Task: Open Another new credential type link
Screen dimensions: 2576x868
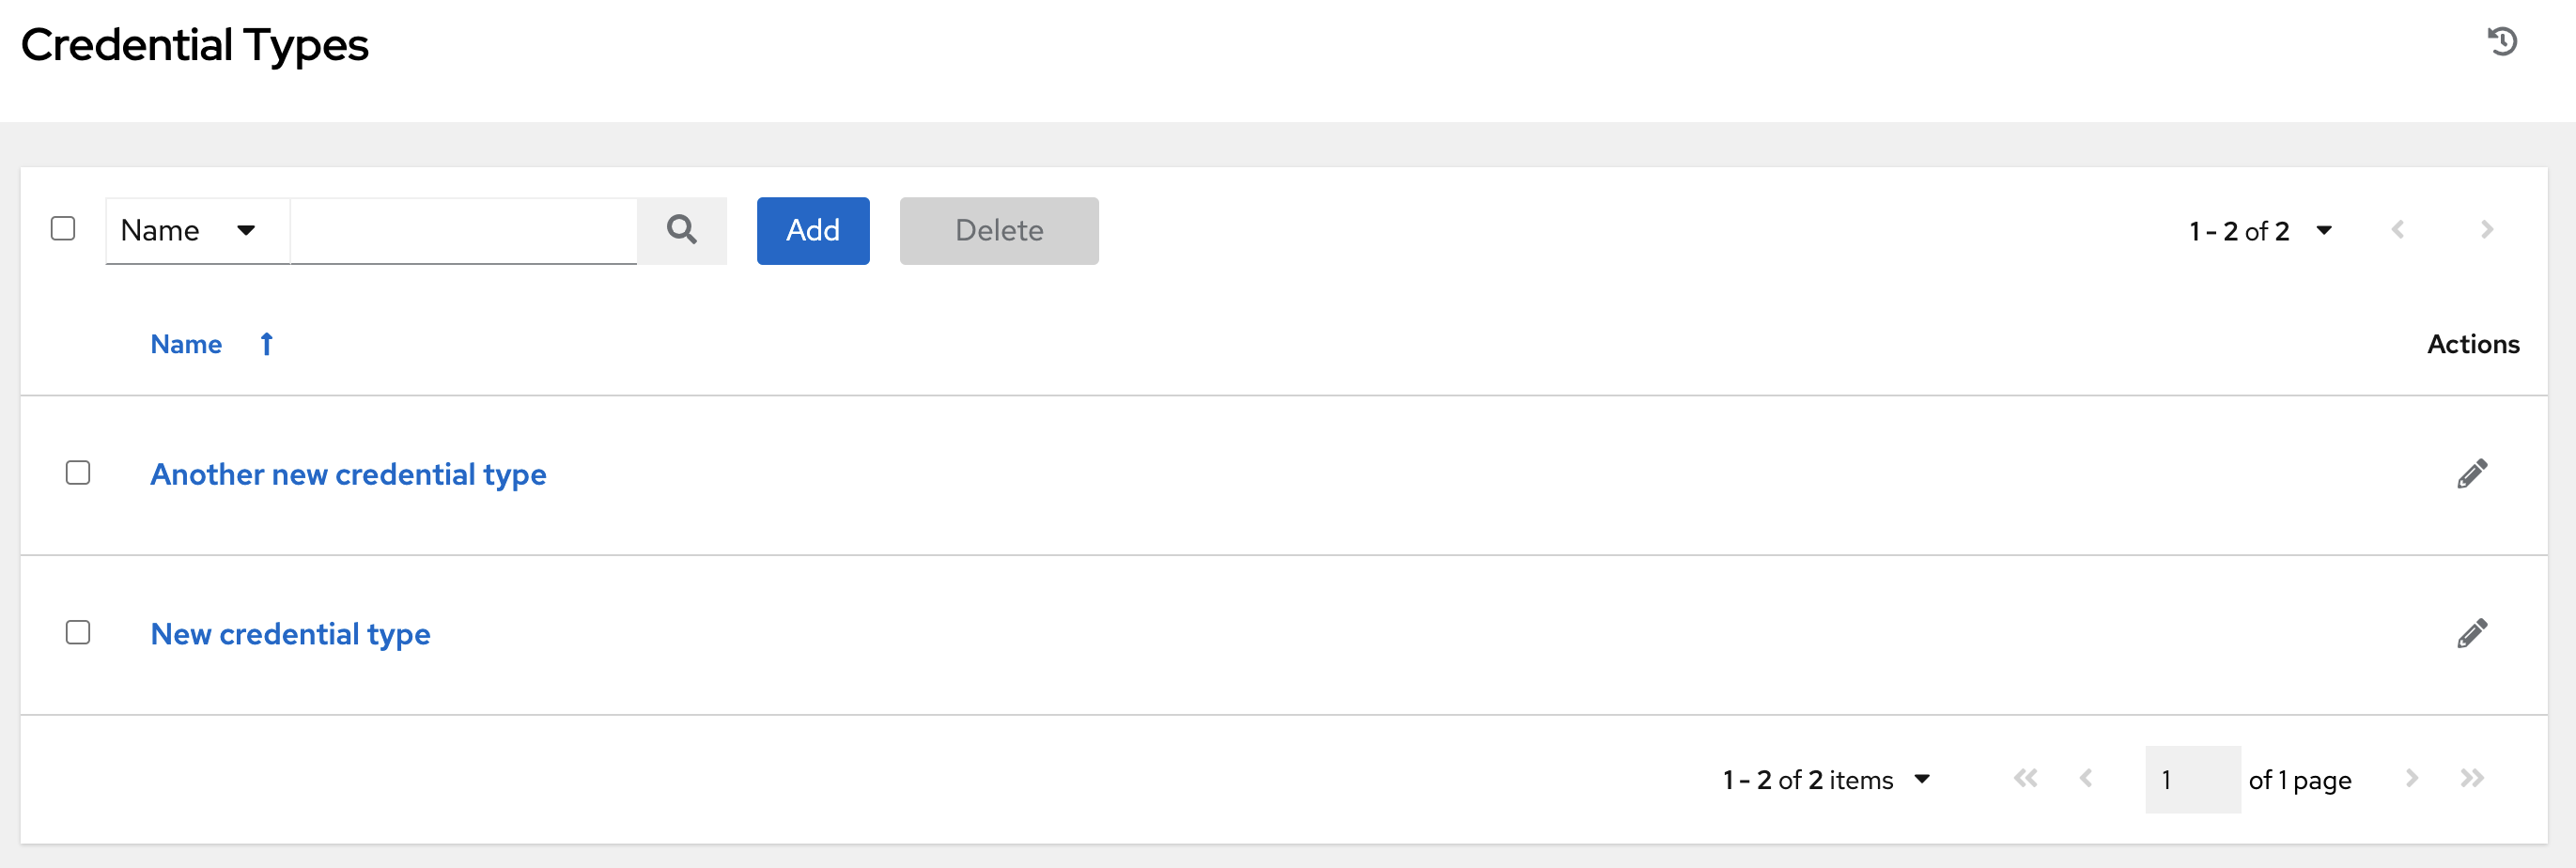Action: point(348,474)
